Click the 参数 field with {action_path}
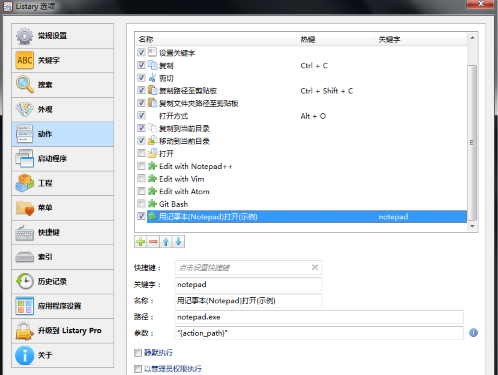498x375 pixels. [319, 333]
